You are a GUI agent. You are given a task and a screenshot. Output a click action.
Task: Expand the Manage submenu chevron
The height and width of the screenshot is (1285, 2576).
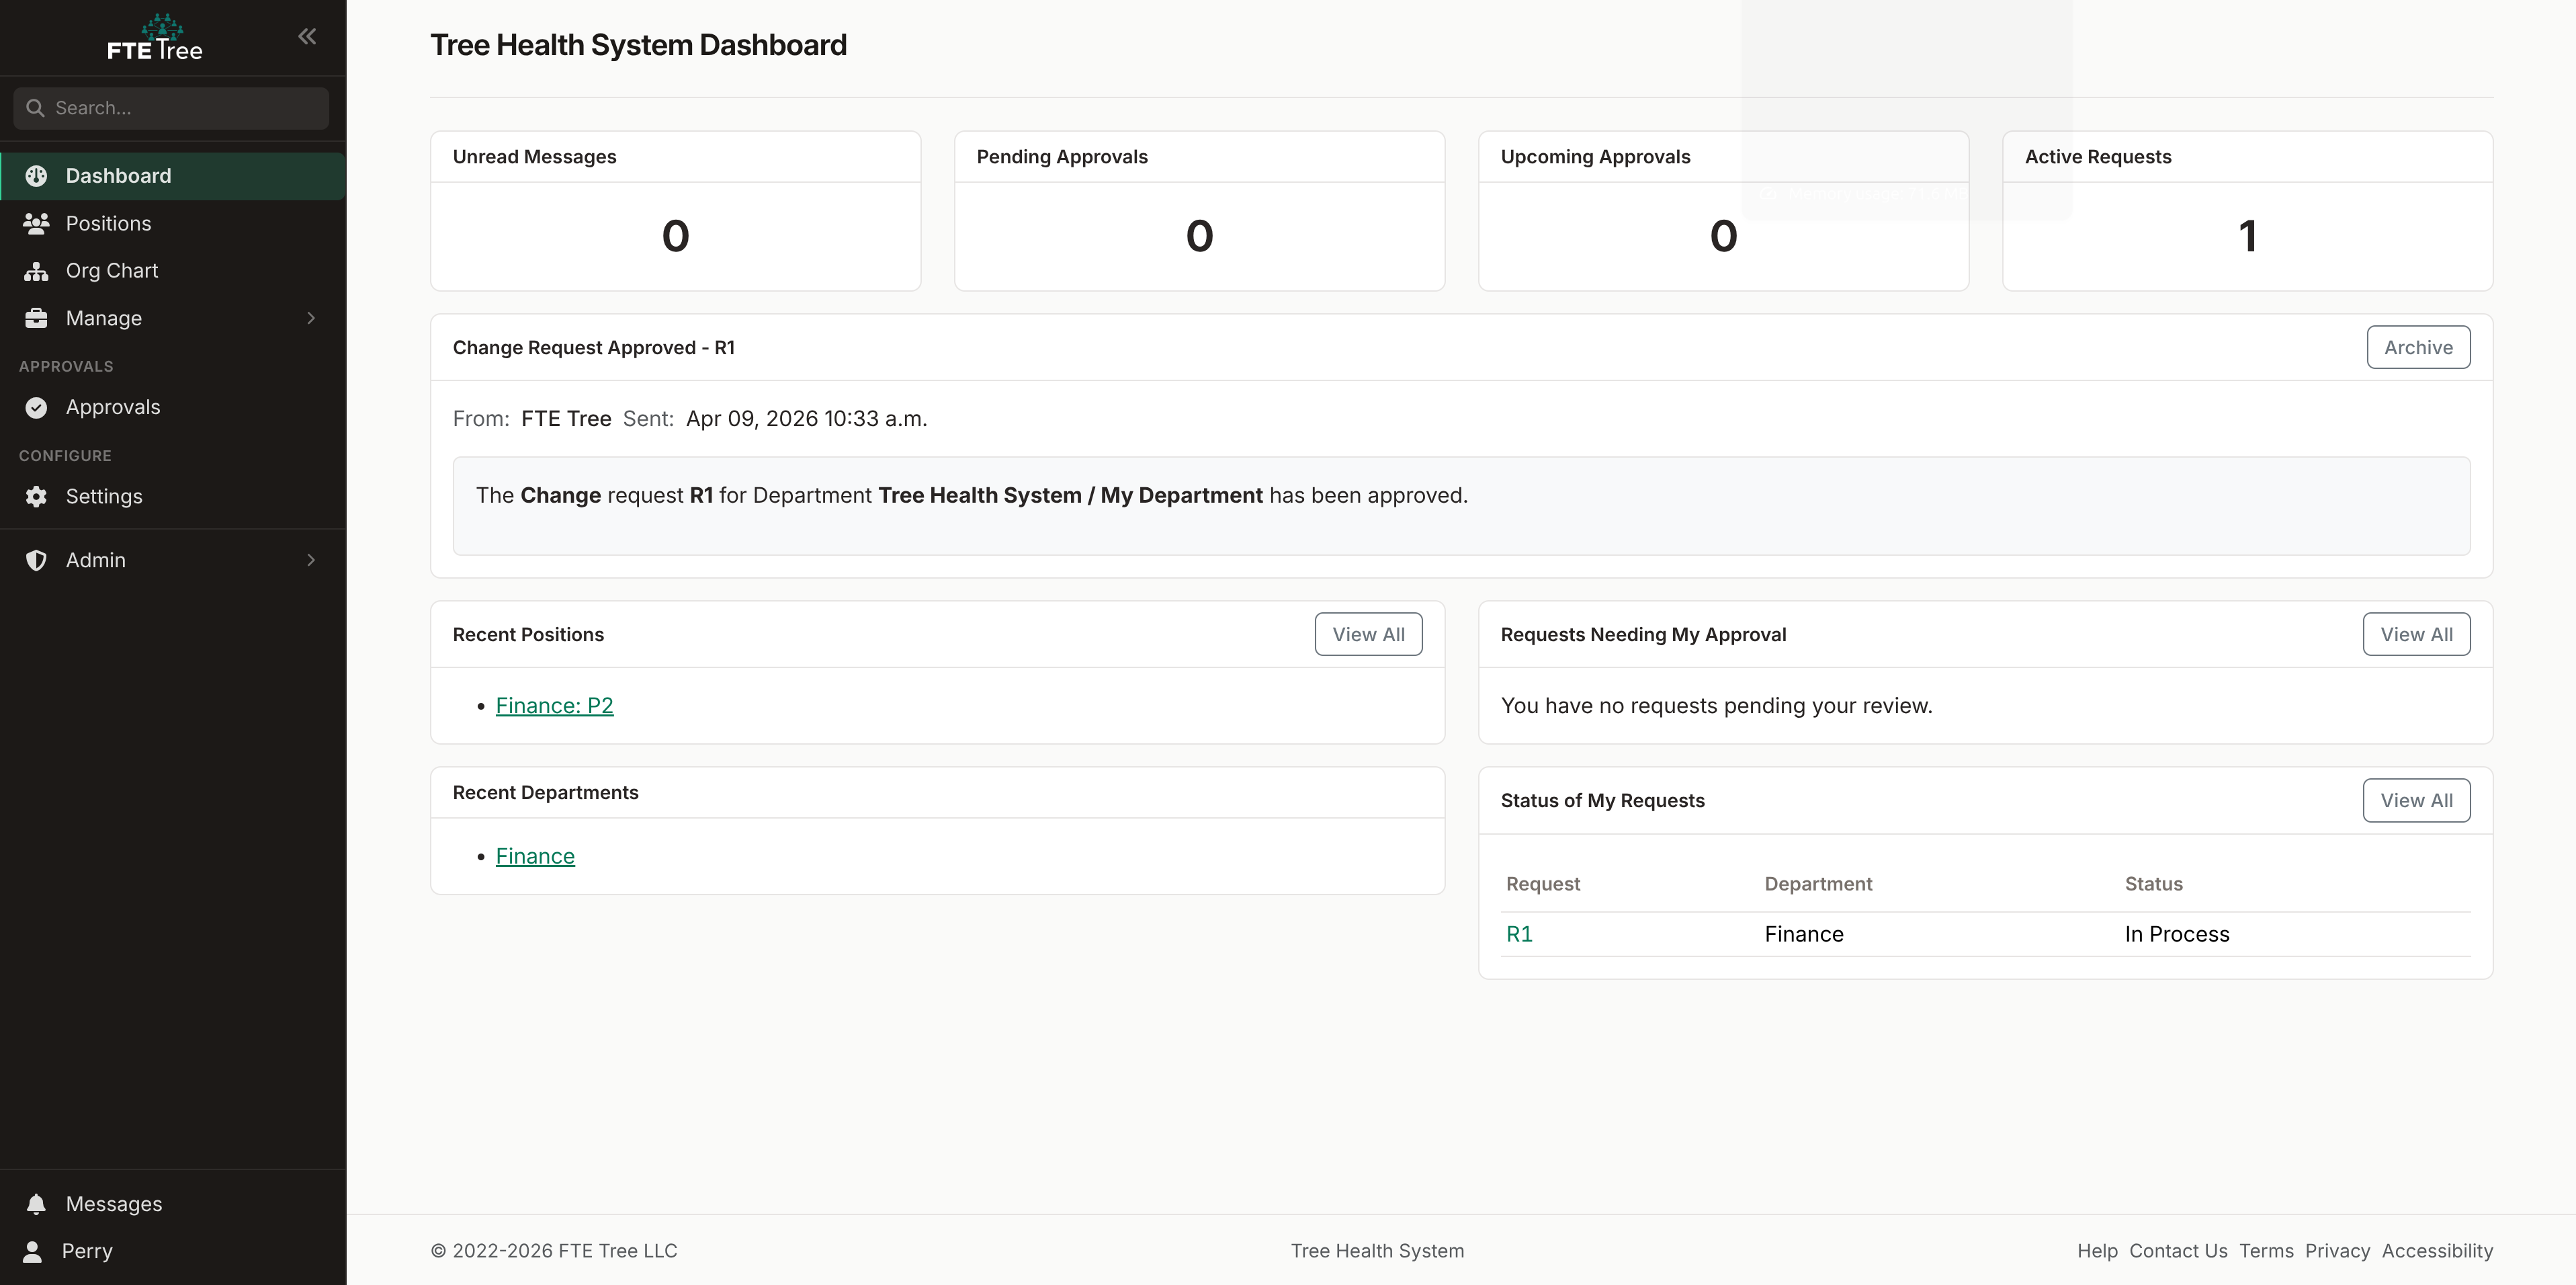[311, 318]
